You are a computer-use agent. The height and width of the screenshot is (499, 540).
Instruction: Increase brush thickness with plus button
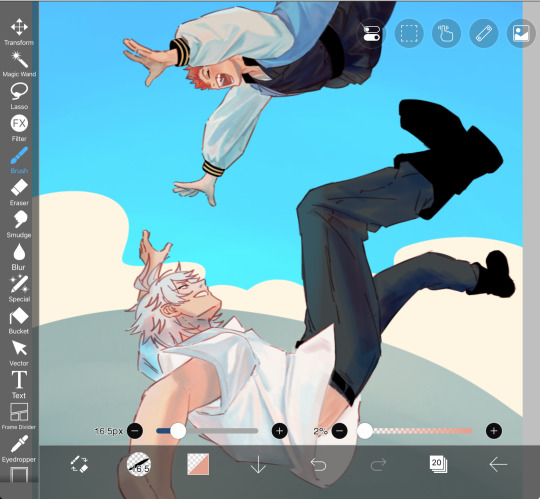tap(279, 431)
